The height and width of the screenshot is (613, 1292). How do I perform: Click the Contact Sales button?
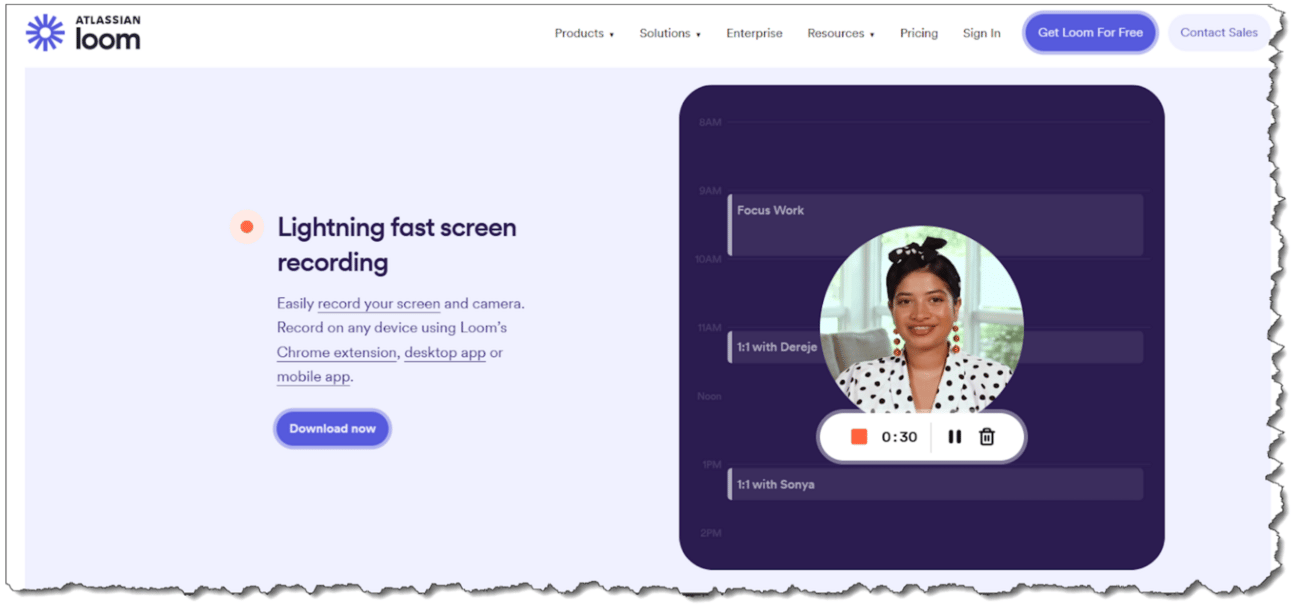1219,32
